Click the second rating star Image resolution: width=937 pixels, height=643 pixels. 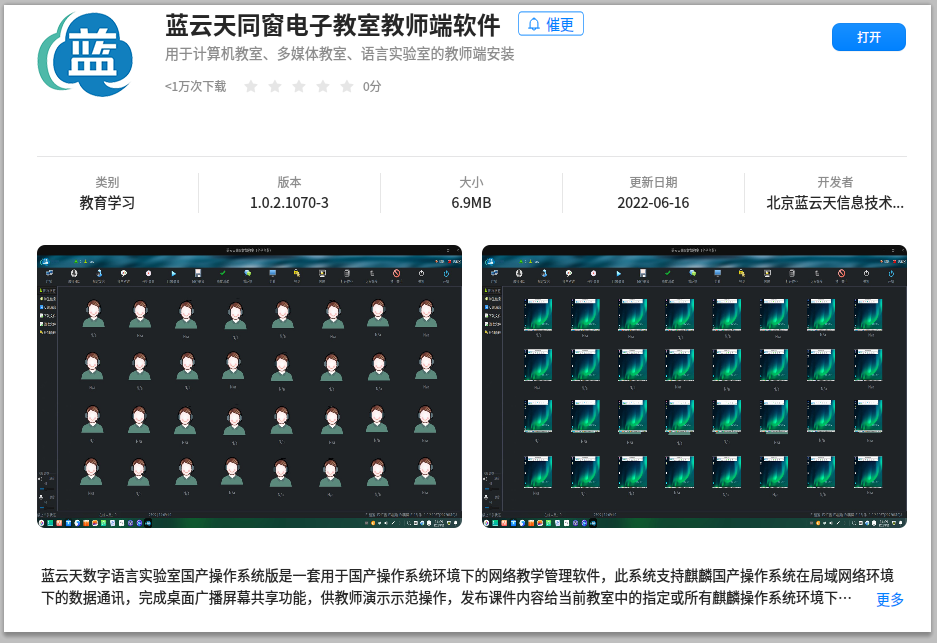[x=275, y=87]
